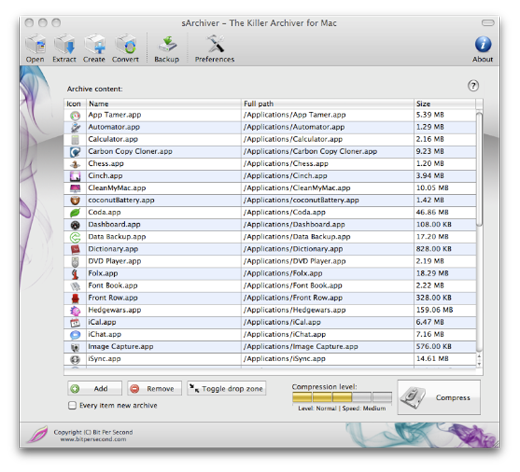Open the Backup tool
520x472 pixels.
(x=167, y=44)
